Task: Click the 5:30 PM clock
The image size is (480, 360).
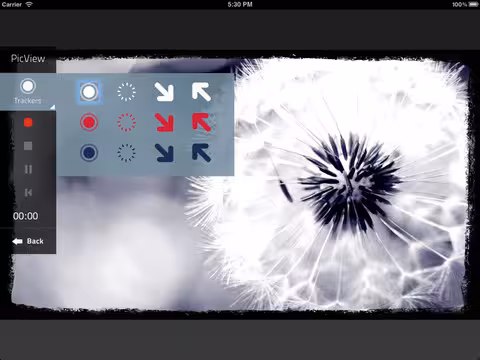Action: 240,4
